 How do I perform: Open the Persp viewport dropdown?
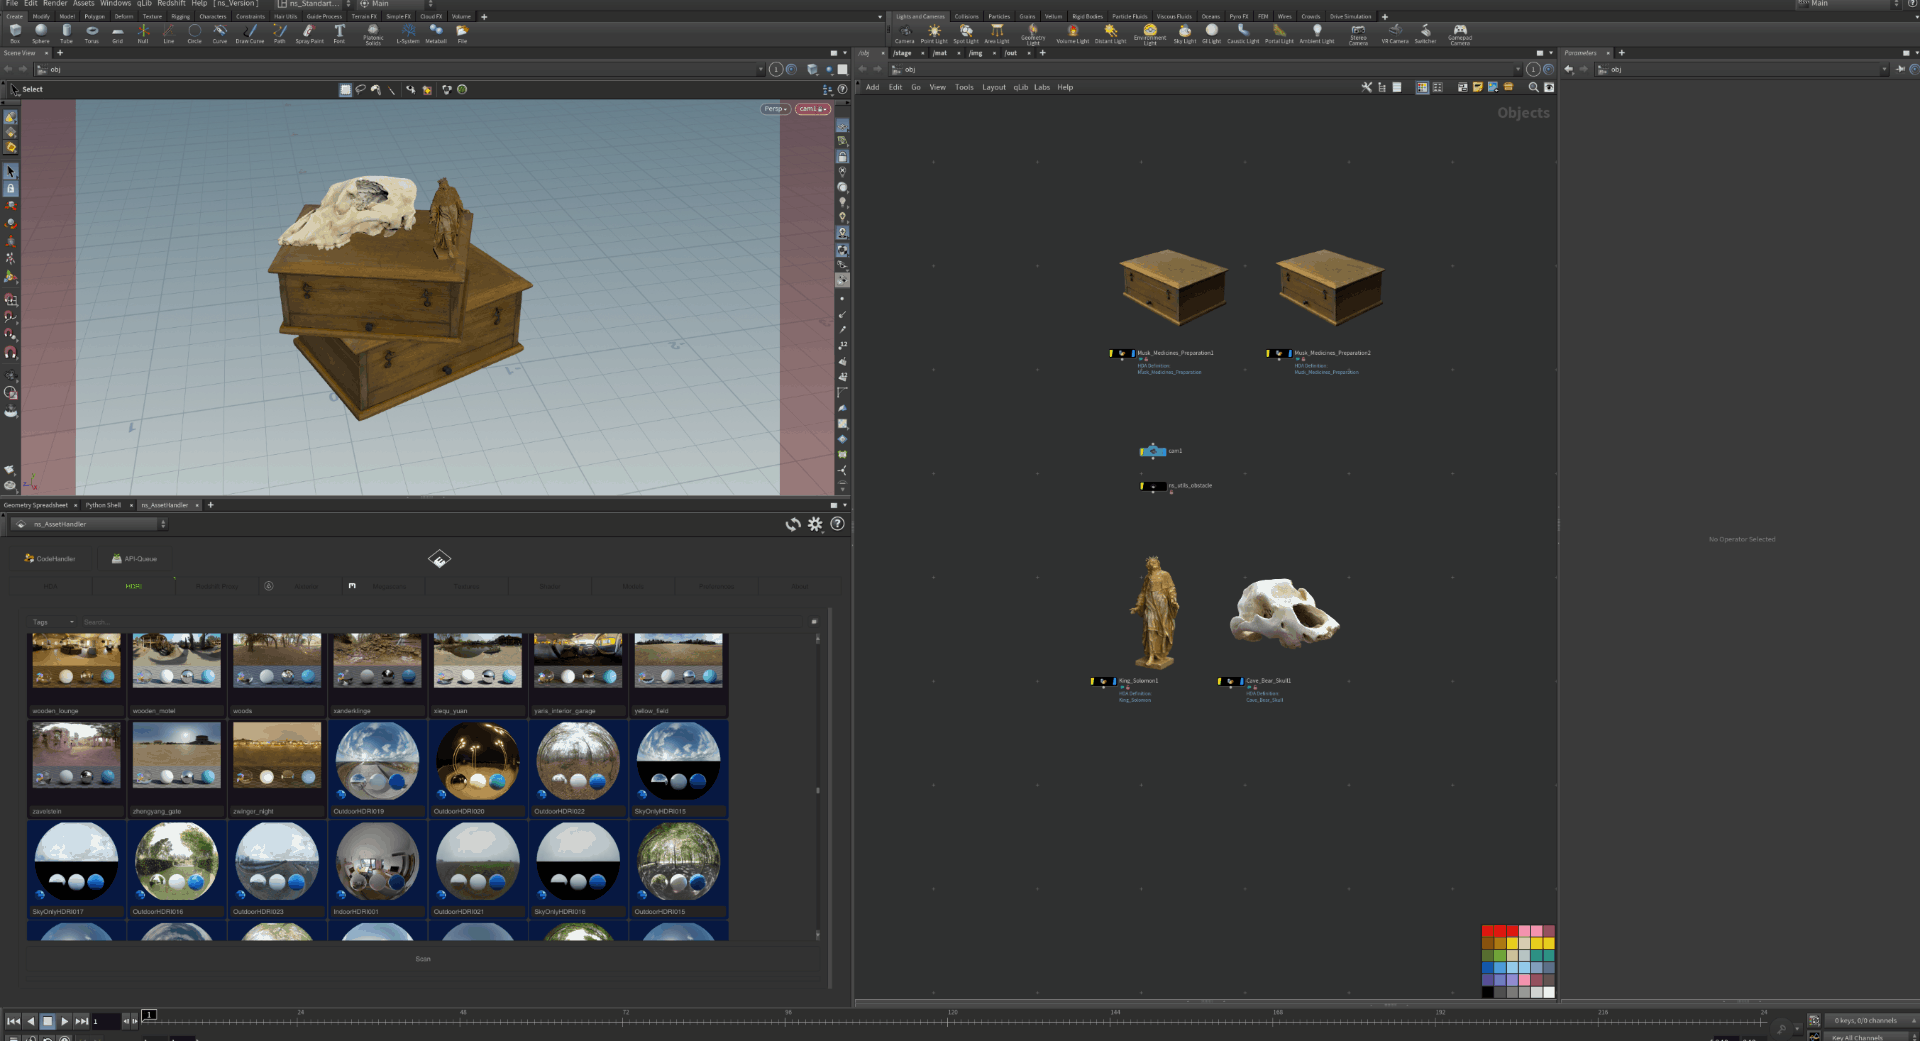point(776,109)
